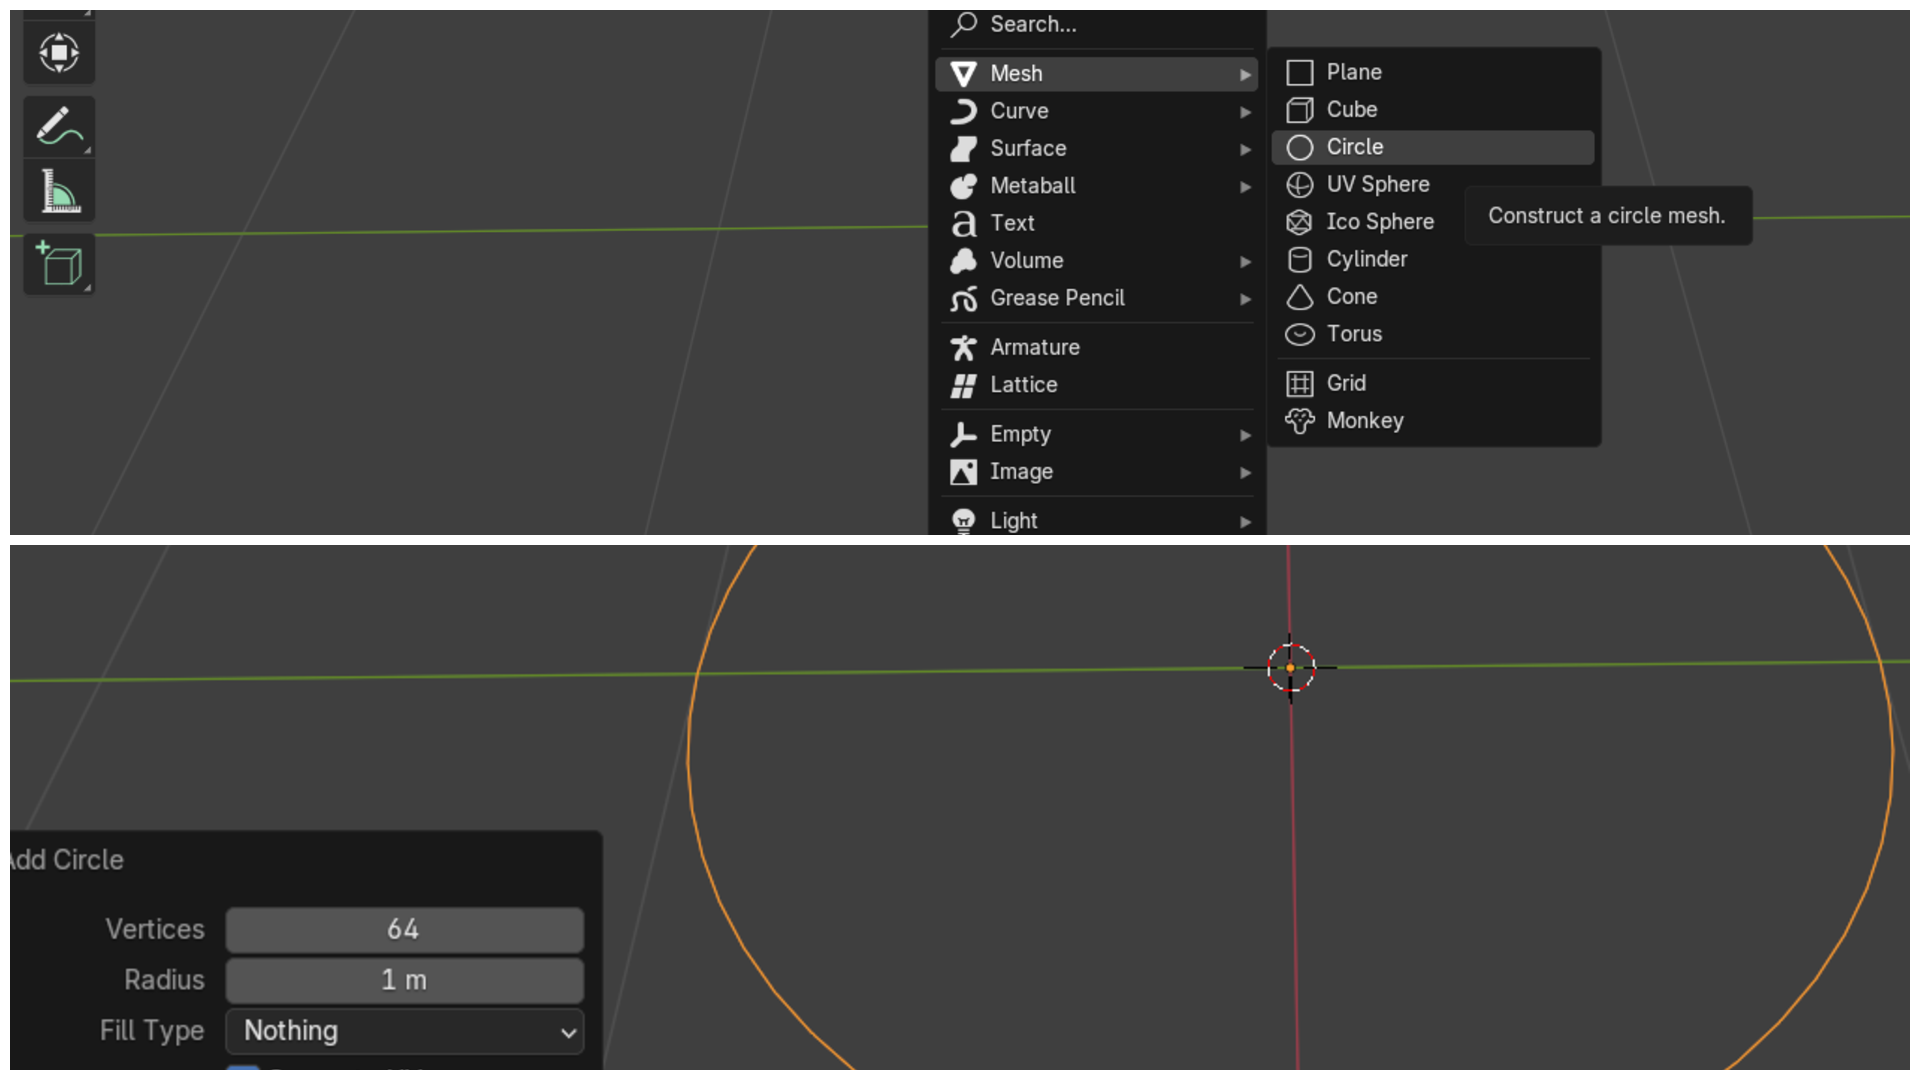Select the Transform tool in toolbar
The width and height of the screenshot is (1920, 1080).
click(59, 52)
